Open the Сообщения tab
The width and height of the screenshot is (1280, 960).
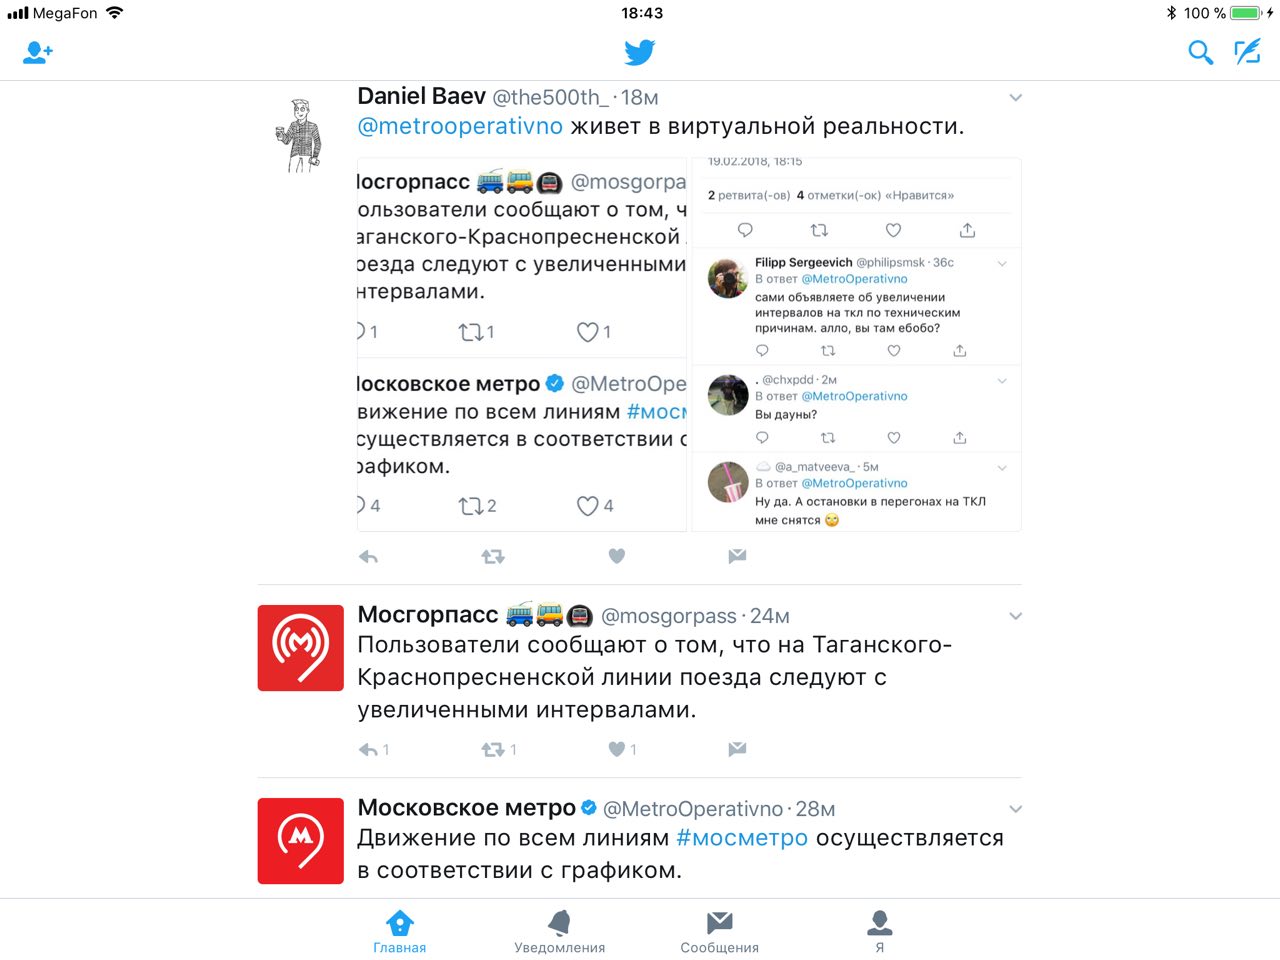(720, 931)
